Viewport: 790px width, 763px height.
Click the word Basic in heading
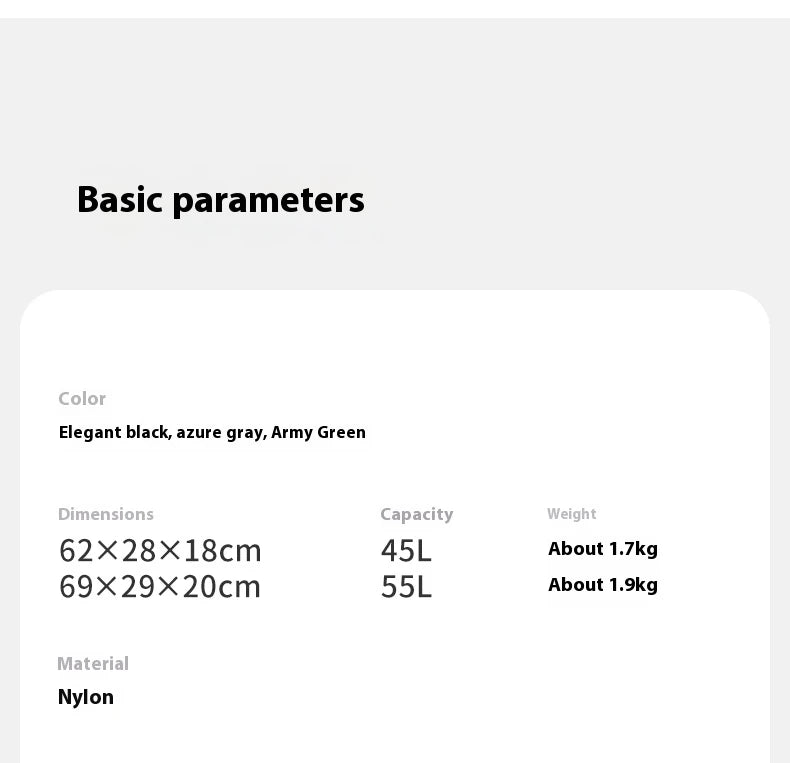click(120, 199)
